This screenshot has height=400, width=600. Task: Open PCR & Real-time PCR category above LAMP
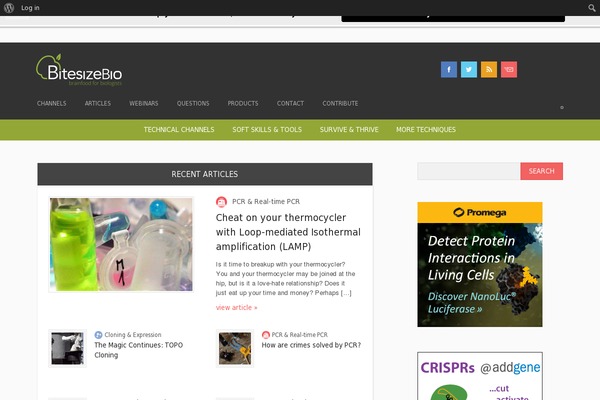[266, 202]
